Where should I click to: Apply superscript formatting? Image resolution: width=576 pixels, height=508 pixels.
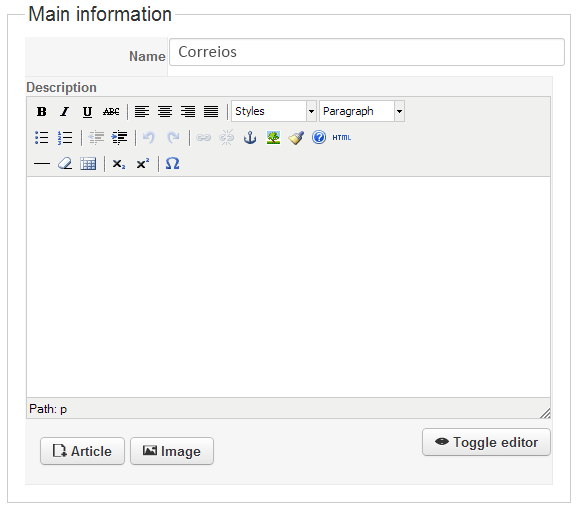coord(142,164)
